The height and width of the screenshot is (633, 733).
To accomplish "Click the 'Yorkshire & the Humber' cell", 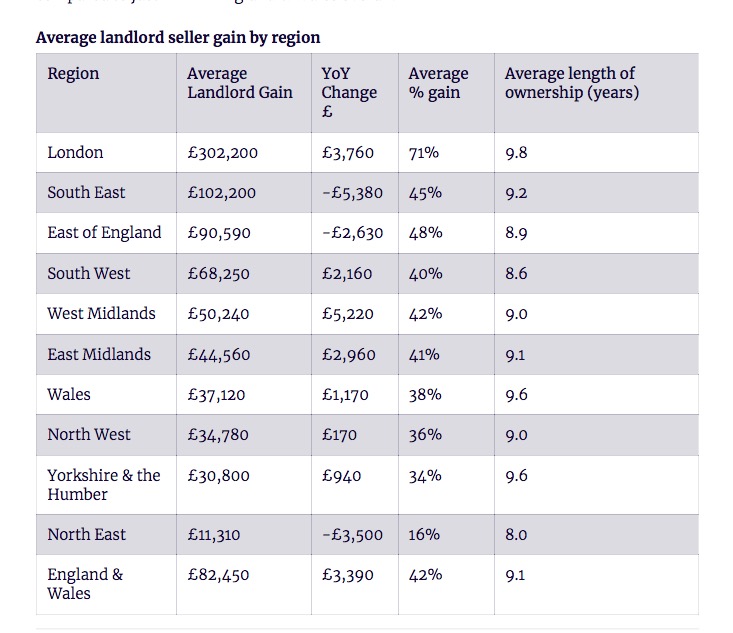I will click(x=103, y=484).
